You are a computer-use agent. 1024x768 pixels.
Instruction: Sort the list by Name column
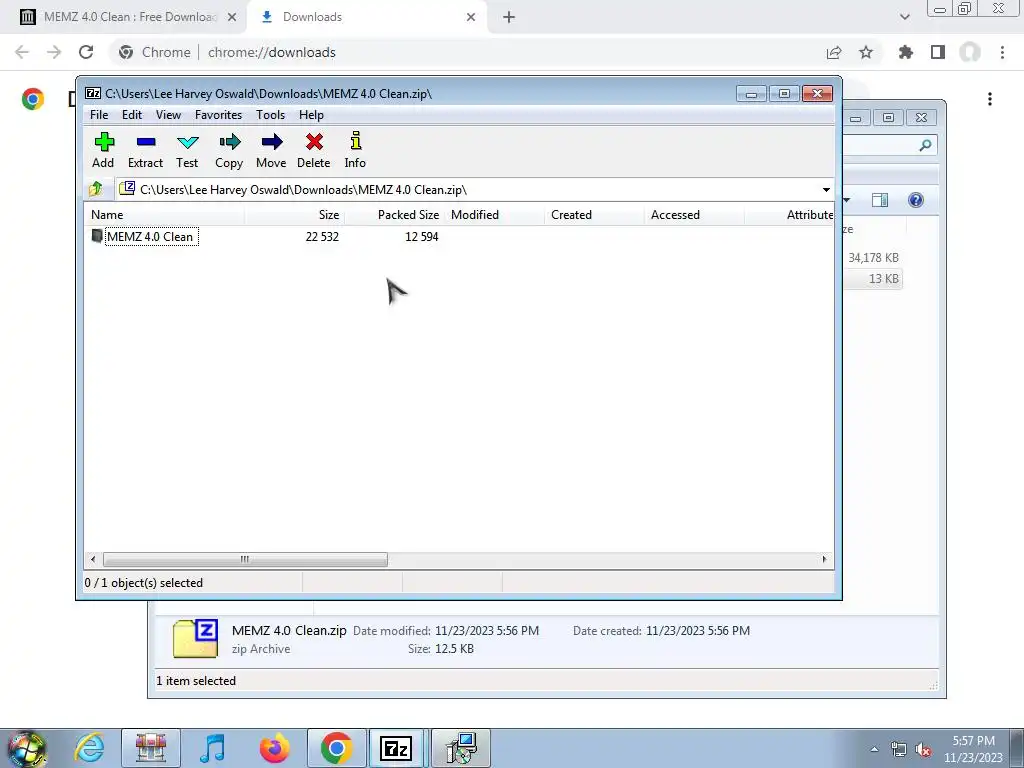tap(165, 215)
